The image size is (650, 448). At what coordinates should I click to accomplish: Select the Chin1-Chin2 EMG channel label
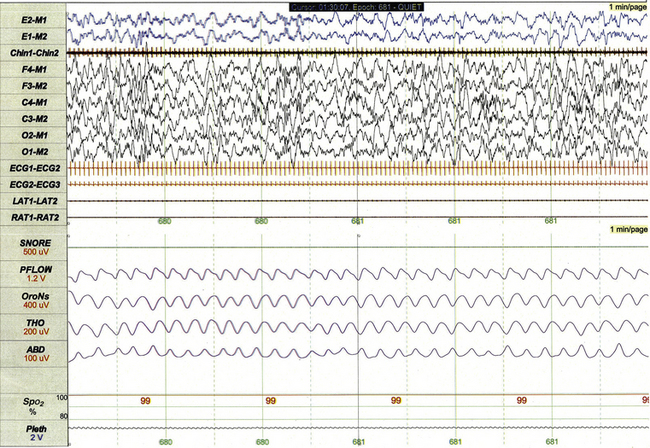[x=33, y=51]
